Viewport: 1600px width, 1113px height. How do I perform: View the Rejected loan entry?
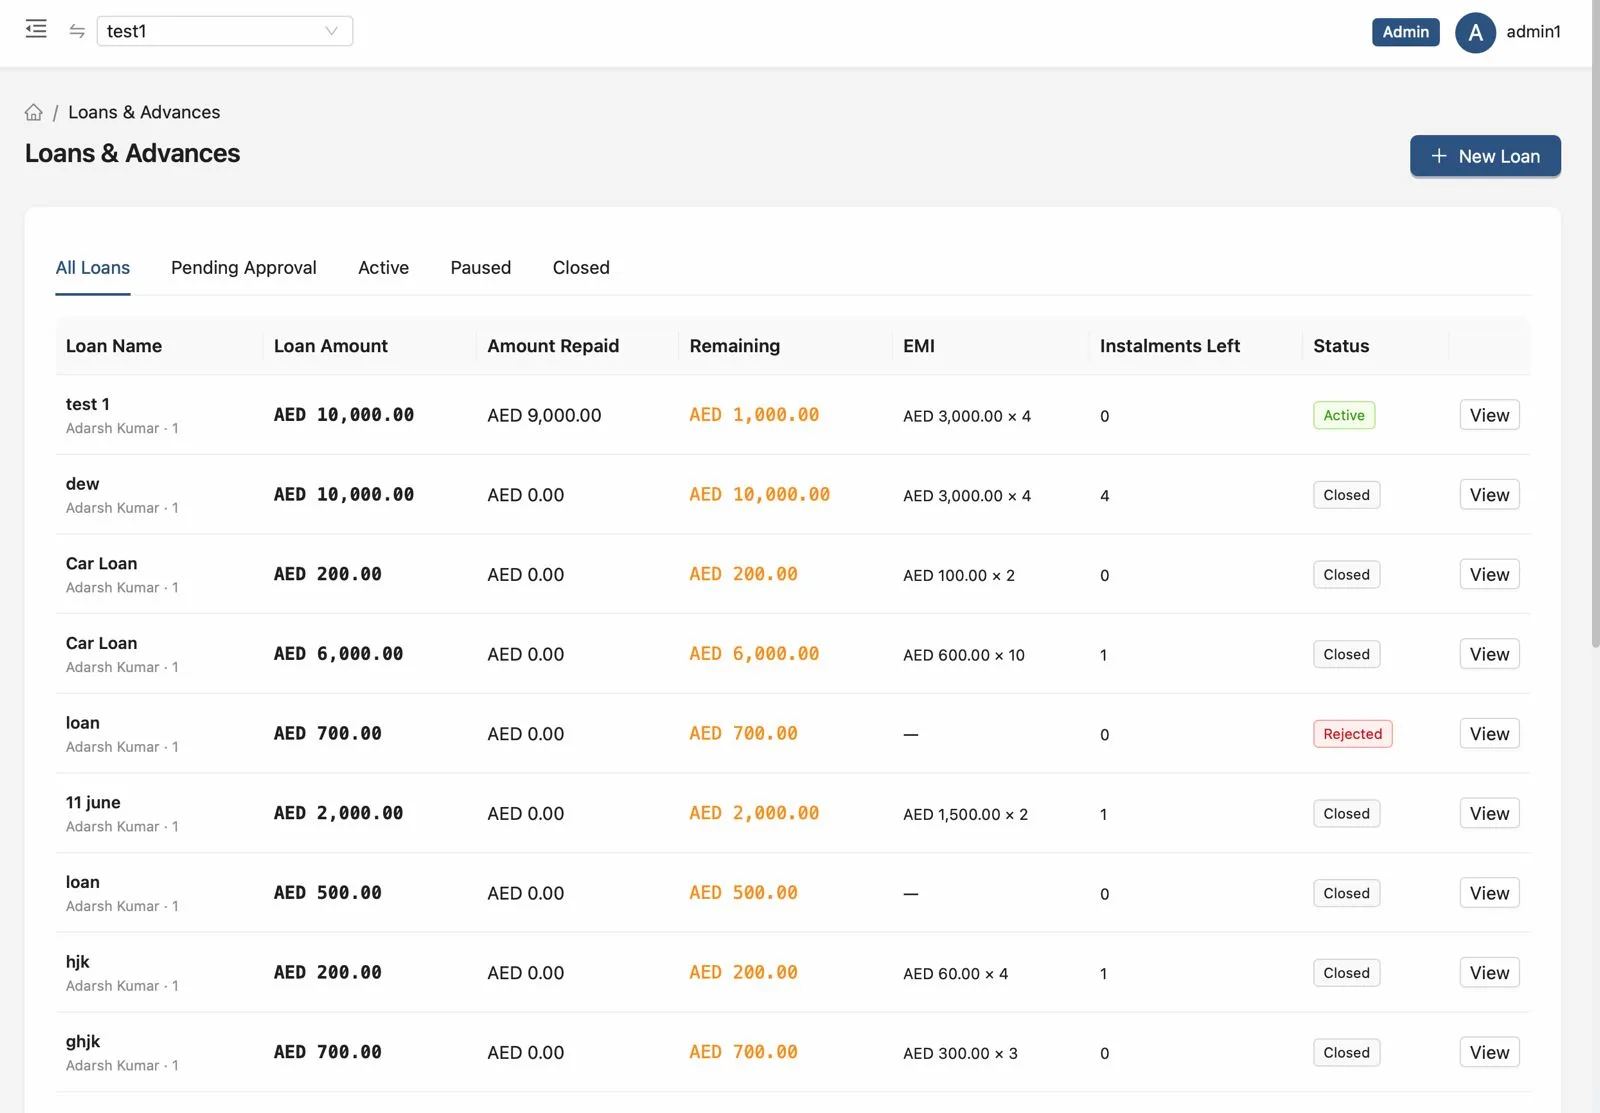(x=1489, y=734)
